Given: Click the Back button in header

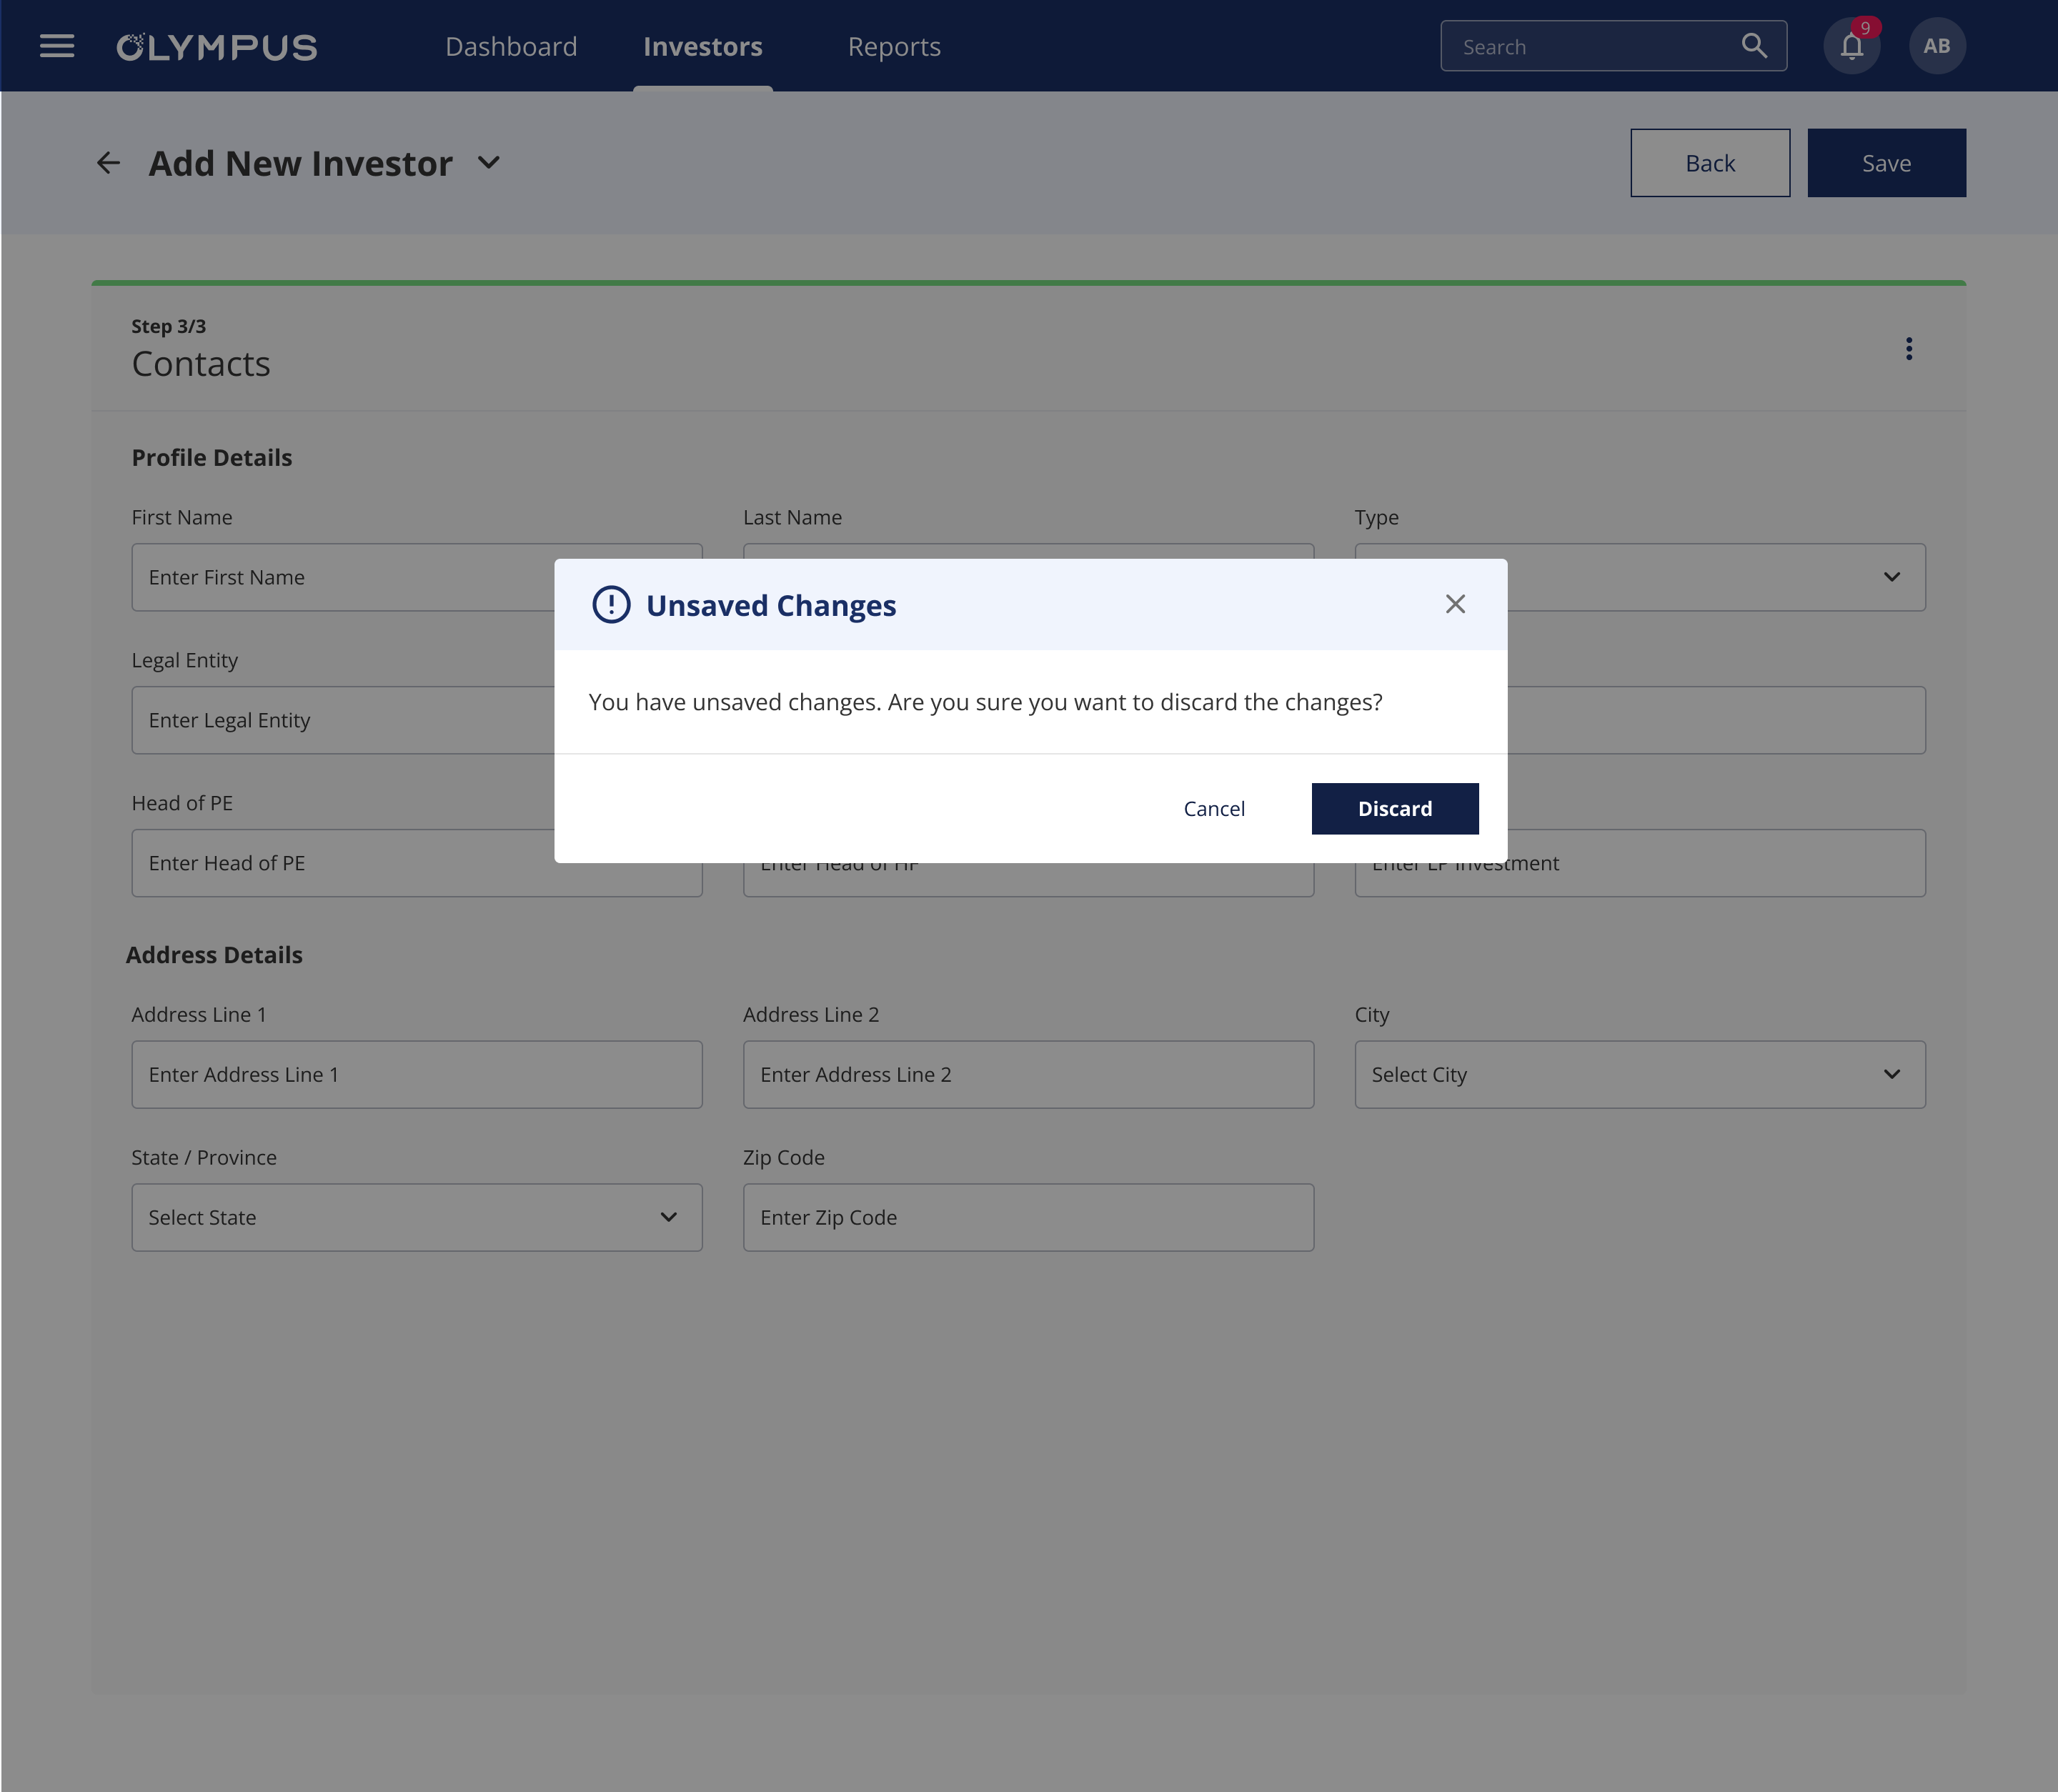Looking at the screenshot, I should coord(1709,163).
